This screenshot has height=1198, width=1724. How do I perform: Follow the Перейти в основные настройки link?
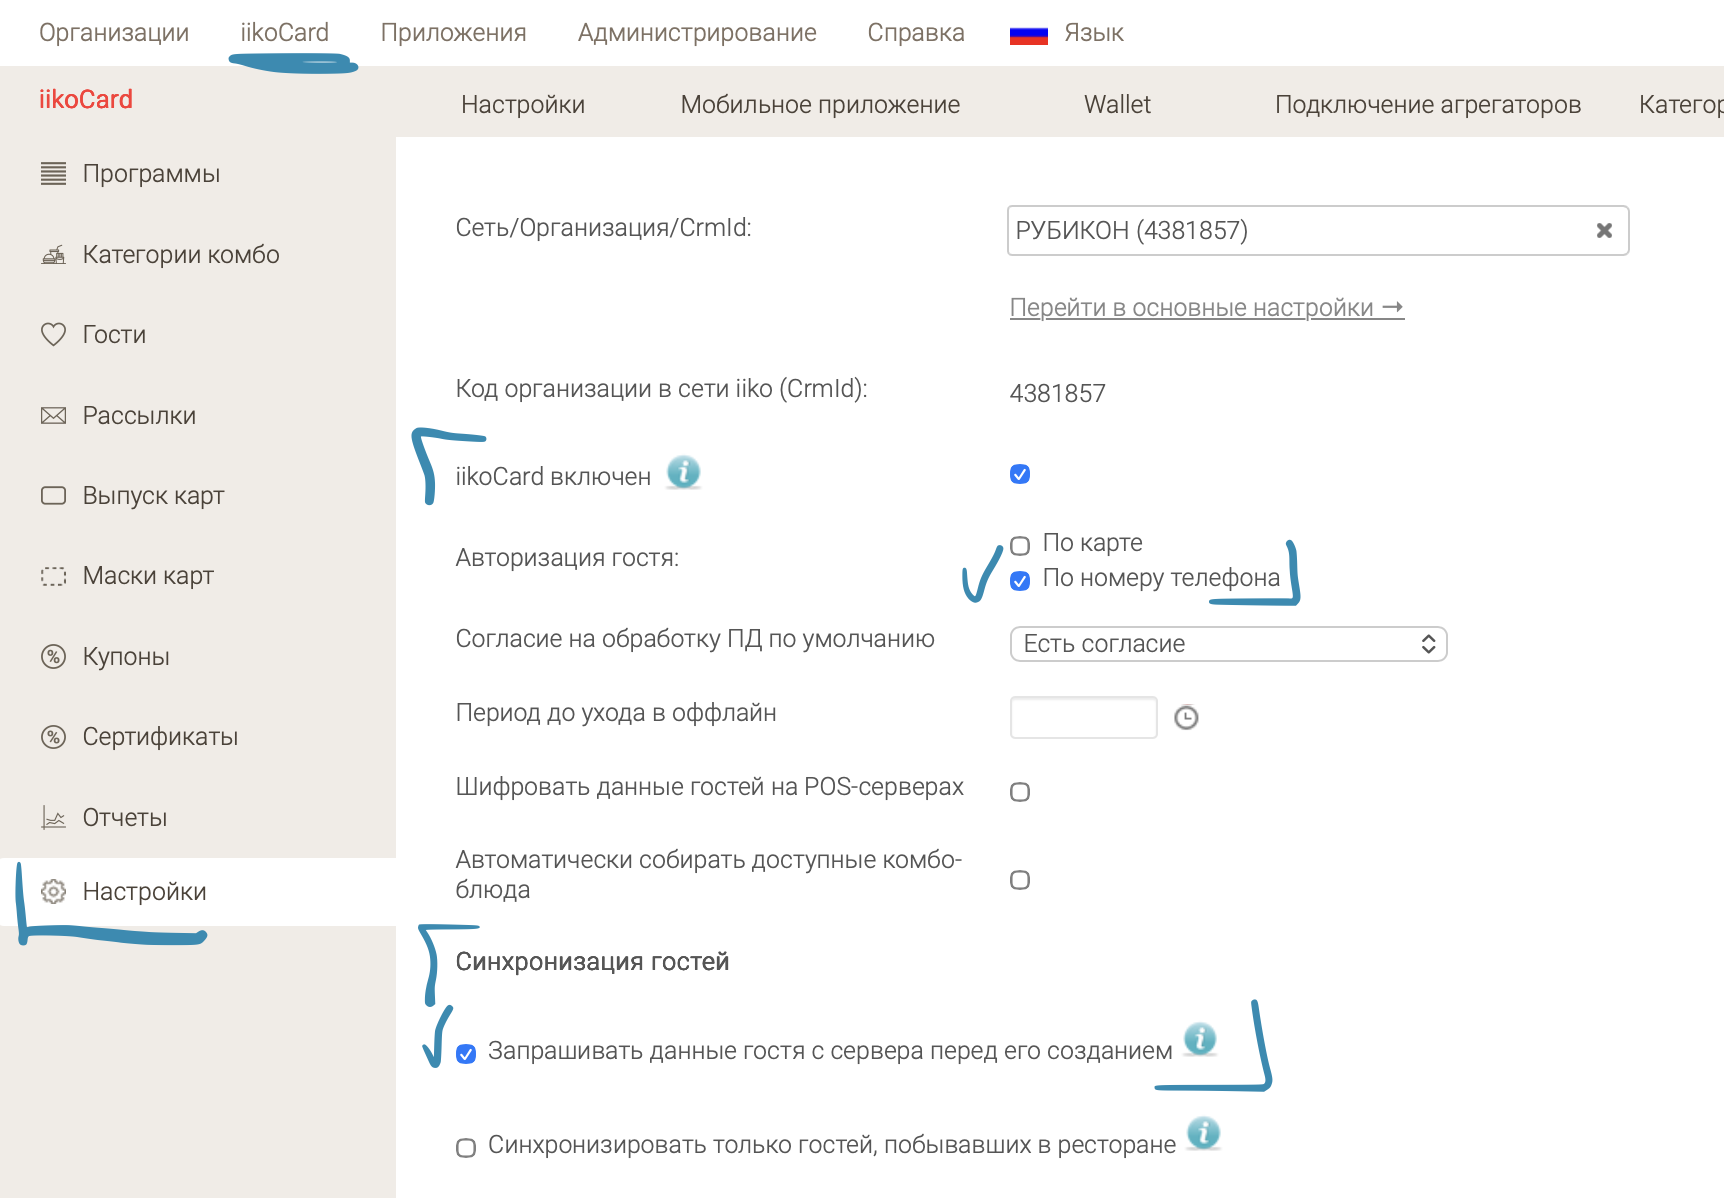click(1206, 308)
